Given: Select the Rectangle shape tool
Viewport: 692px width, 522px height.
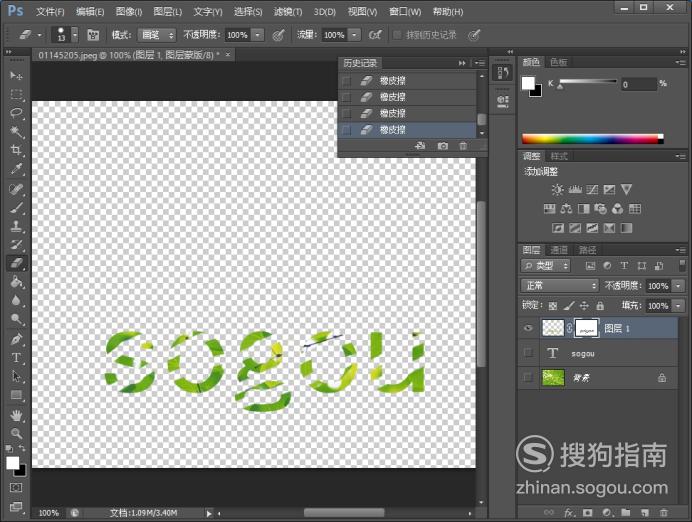Looking at the screenshot, I should (x=16, y=394).
